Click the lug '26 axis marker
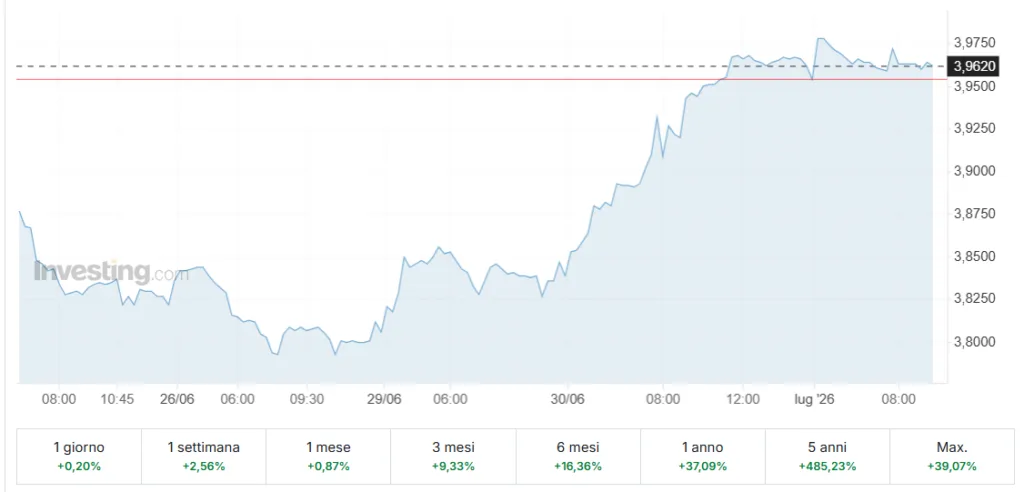This screenshot has height=492, width=1024. point(810,399)
